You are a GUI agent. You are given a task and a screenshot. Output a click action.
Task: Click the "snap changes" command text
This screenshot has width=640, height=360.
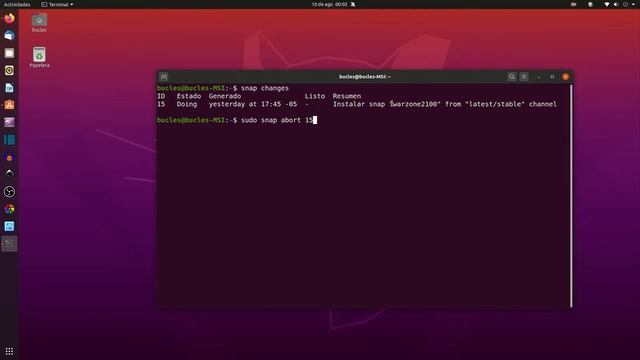click(264, 88)
